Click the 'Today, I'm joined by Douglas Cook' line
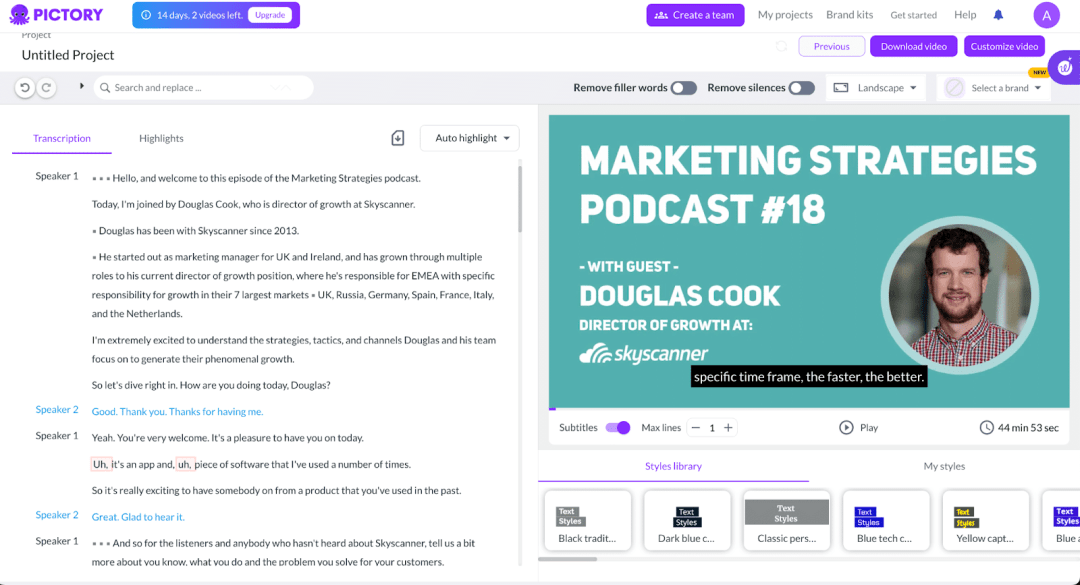1080x585 pixels. pos(253,205)
